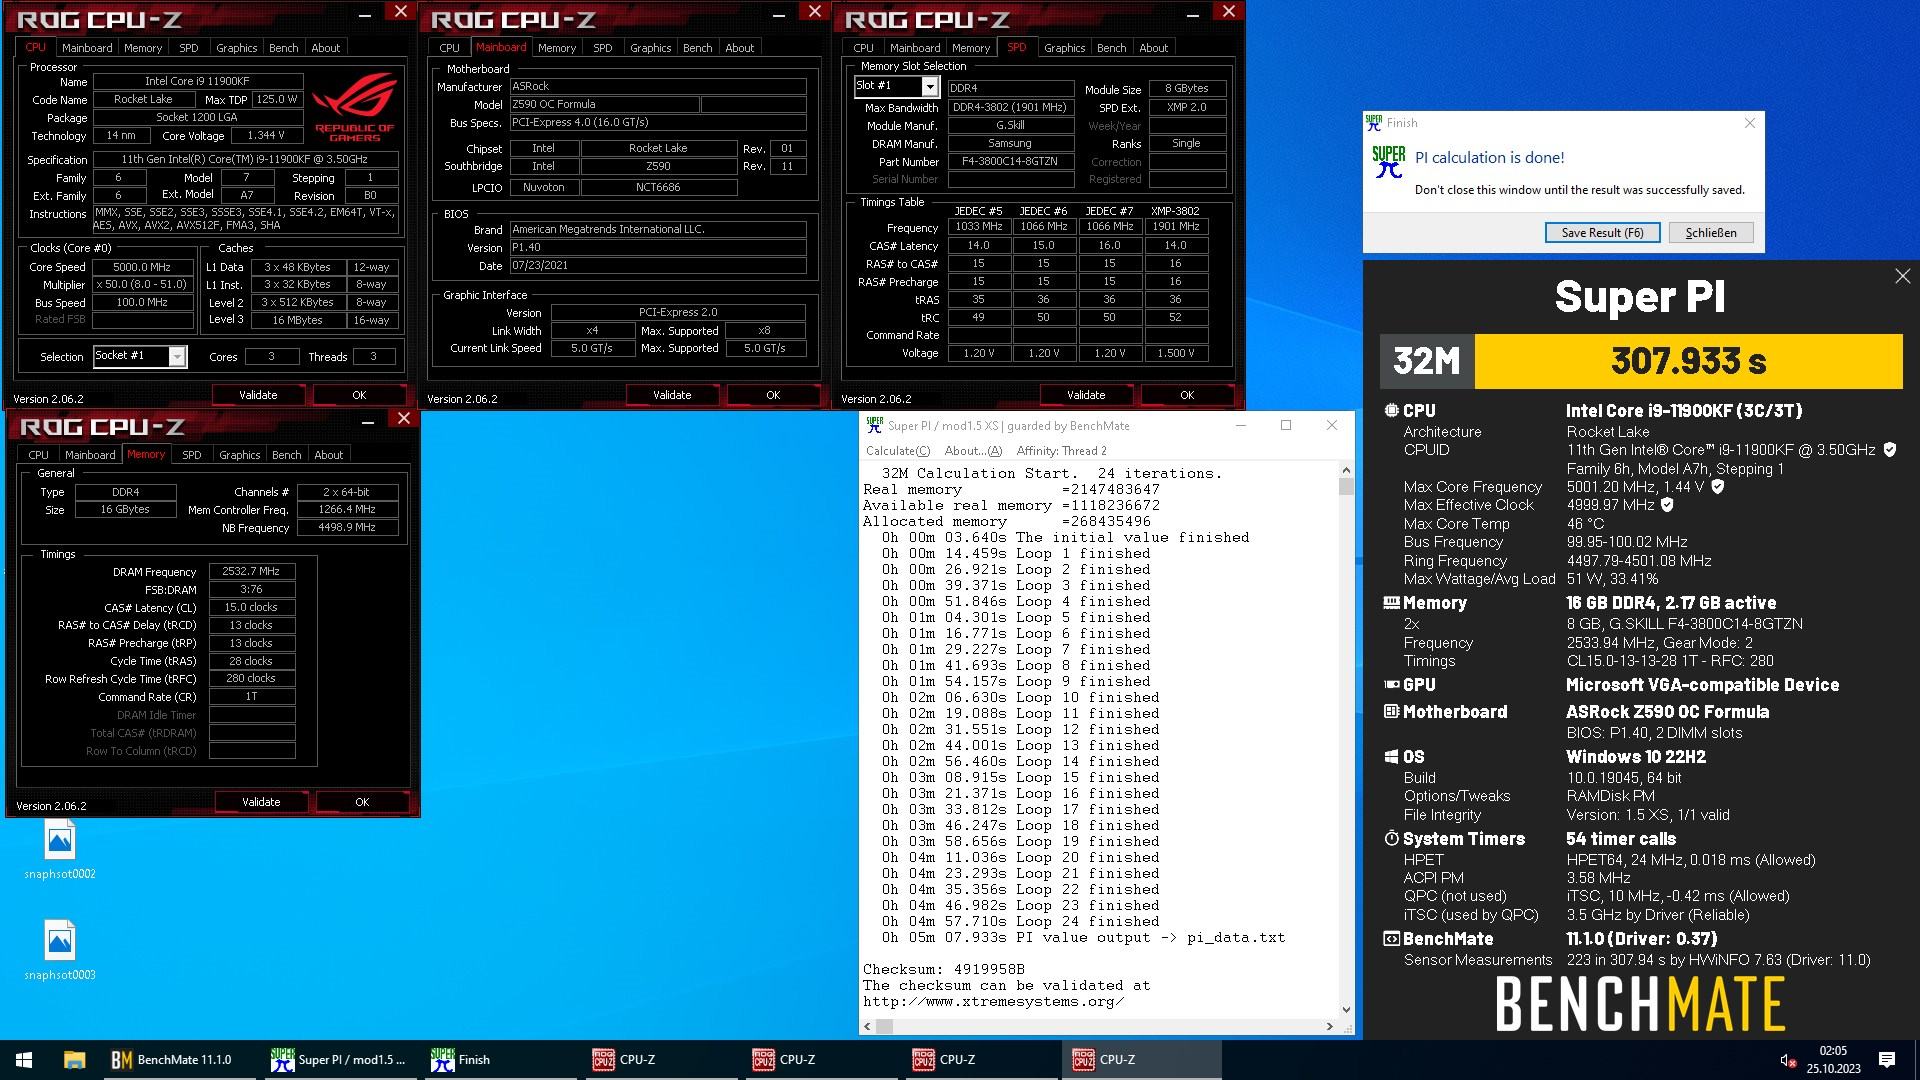Open Socket #1 selection dropdown

pos(177,357)
